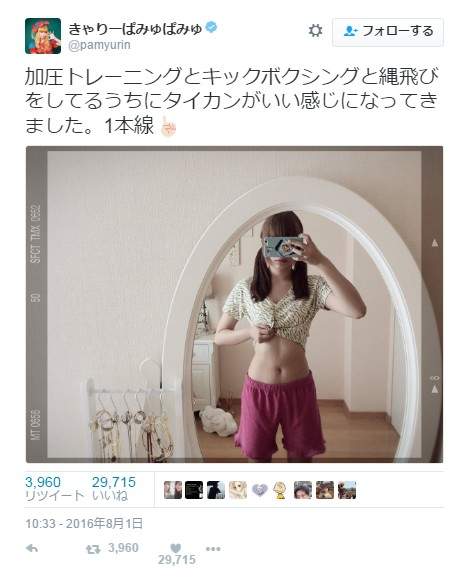Open the @pamyurin handle link
Image resolution: width=467 pixels, height=581 pixels.
pos(99,45)
